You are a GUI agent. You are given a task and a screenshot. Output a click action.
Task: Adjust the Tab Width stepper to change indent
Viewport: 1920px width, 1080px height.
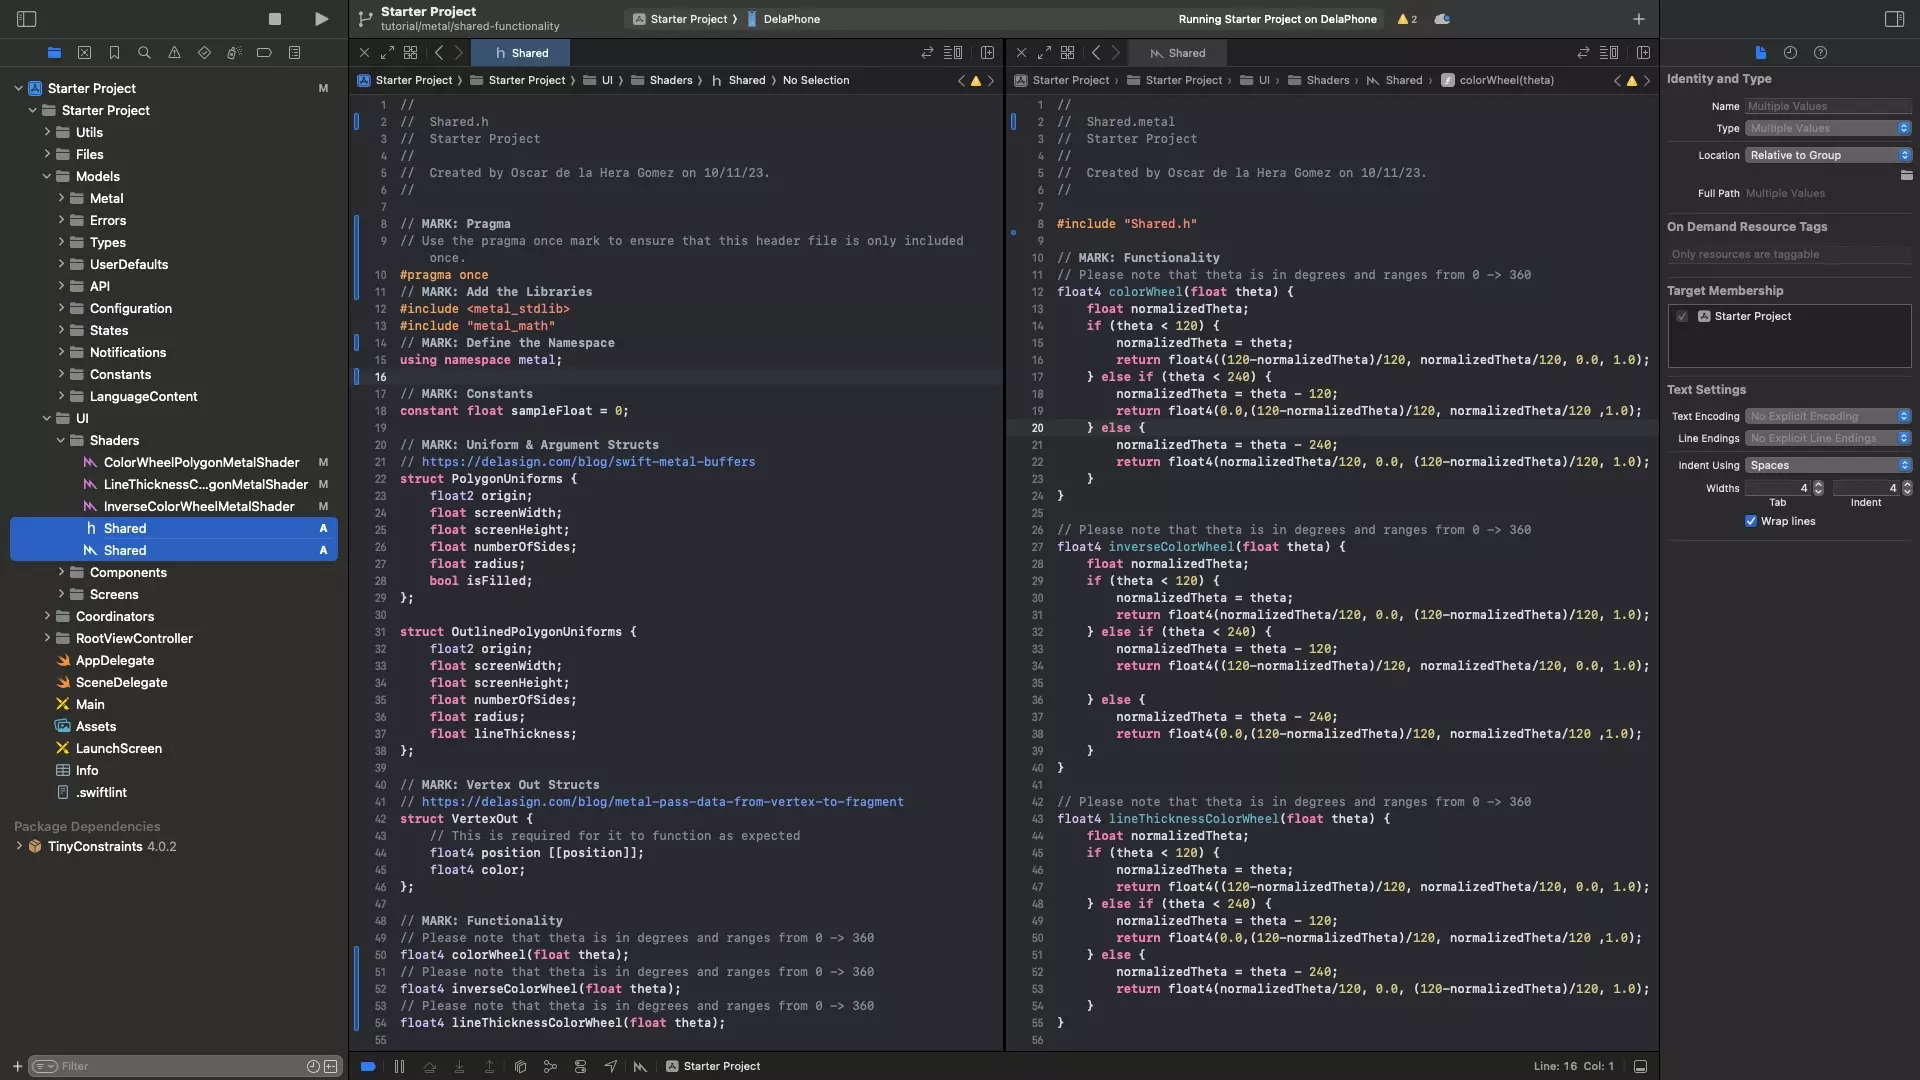pyautogui.click(x=1817, y=488)
